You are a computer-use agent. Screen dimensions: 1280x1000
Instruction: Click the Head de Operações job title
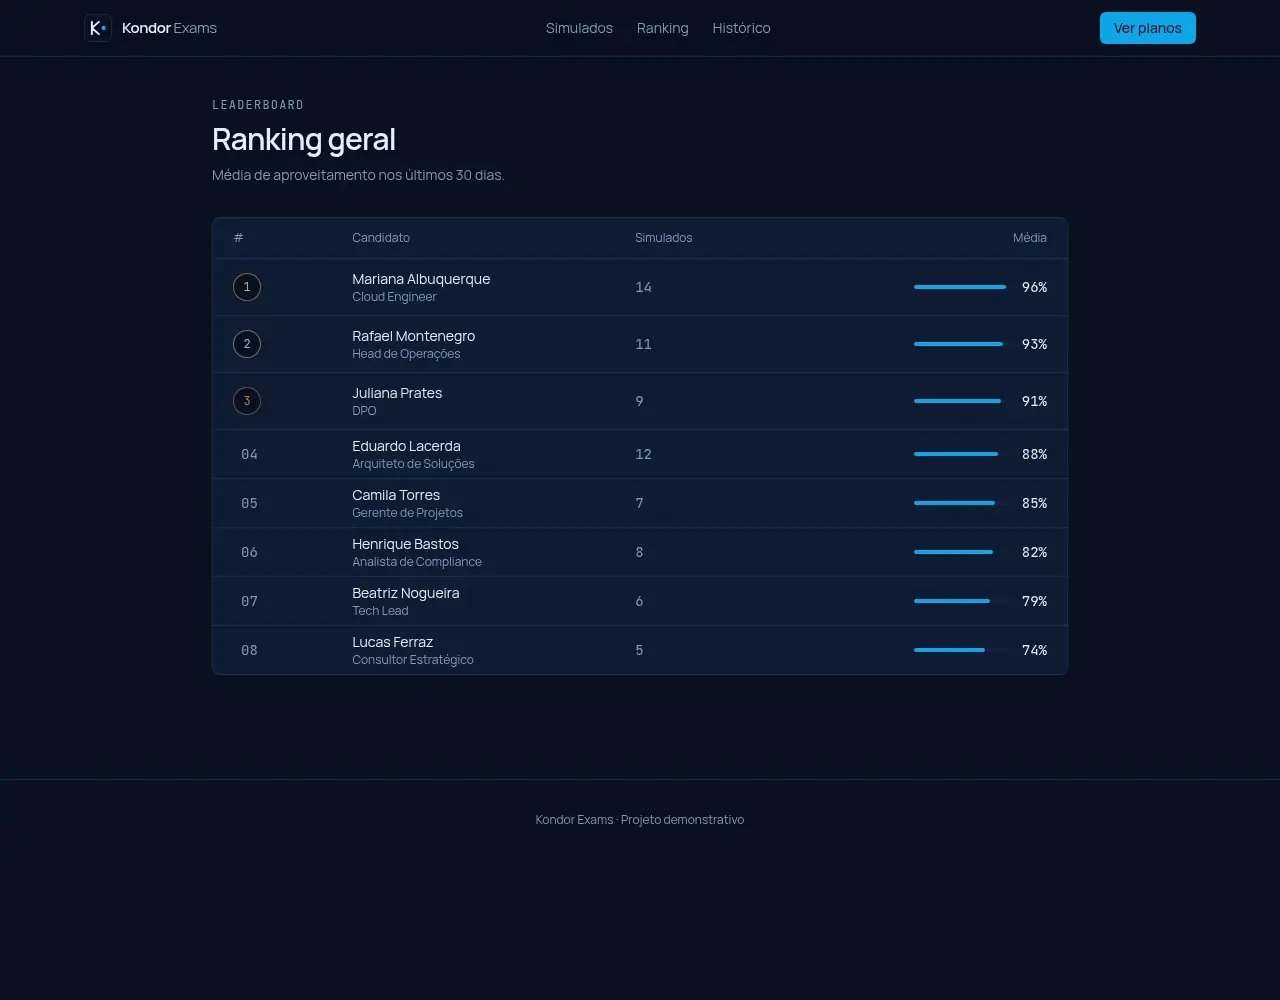click(406, 354)
